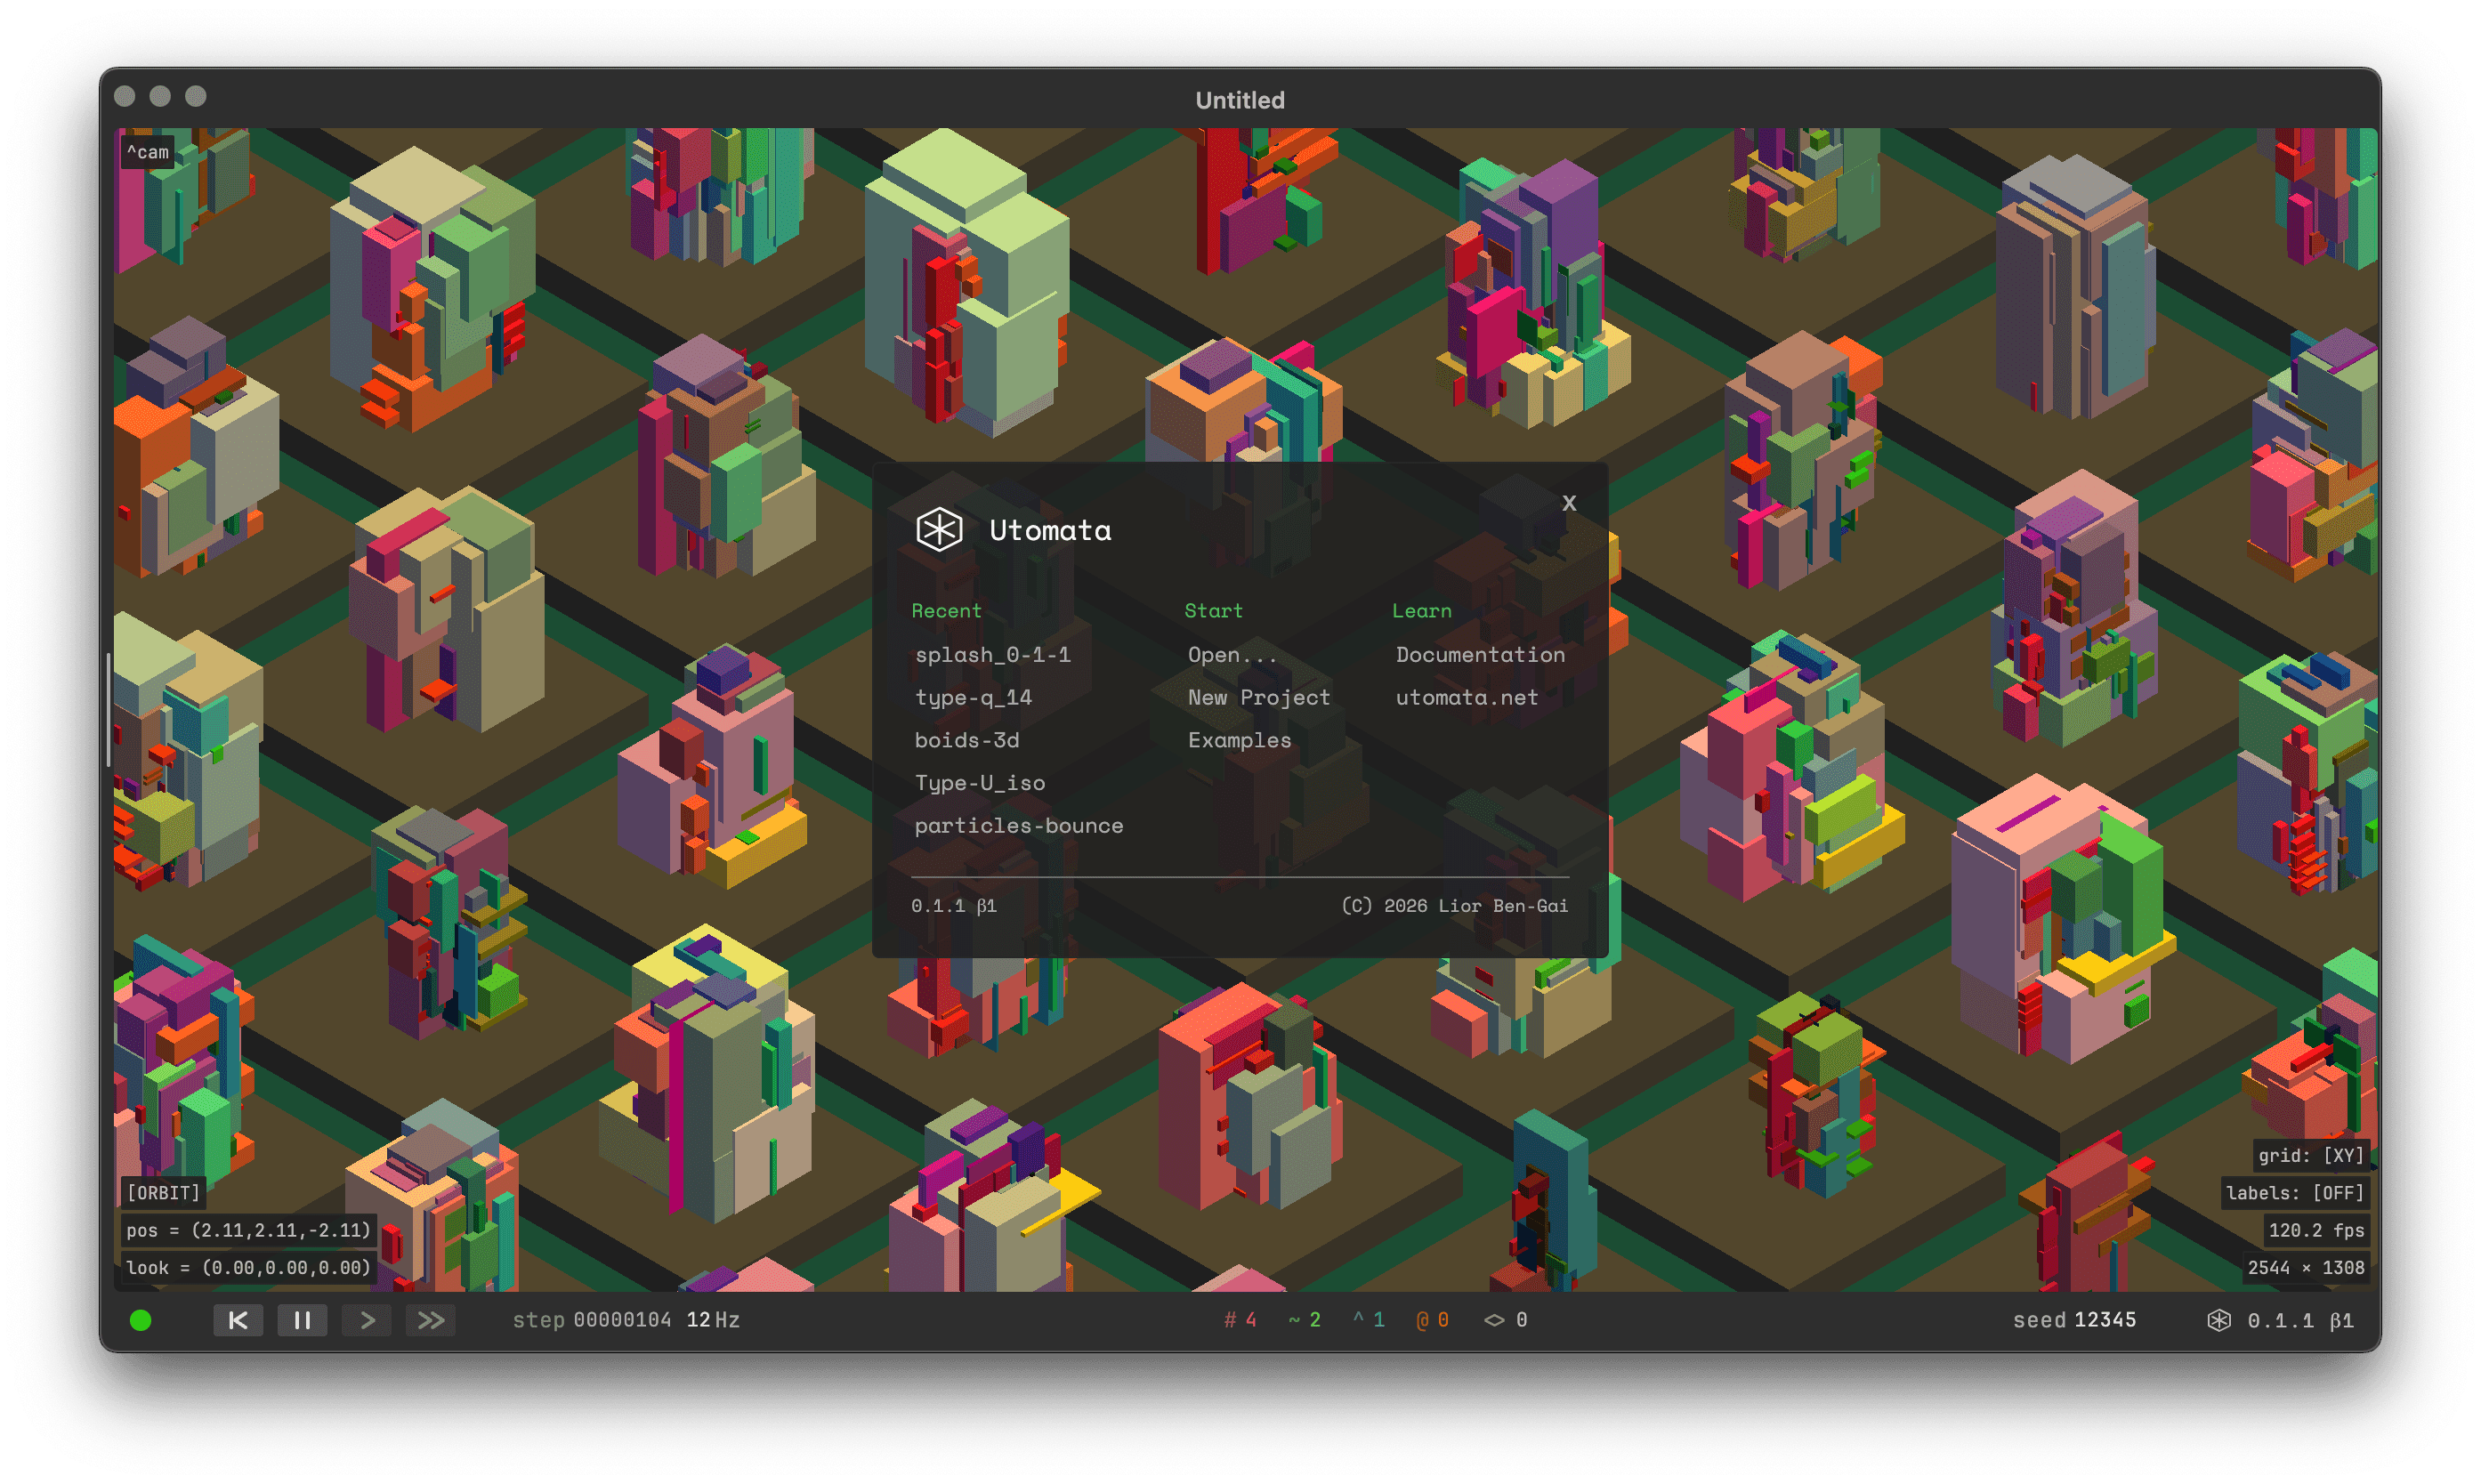Click the Utomata logo in splash dialog
The image size is (2481, 1484).
pos(939,529)
